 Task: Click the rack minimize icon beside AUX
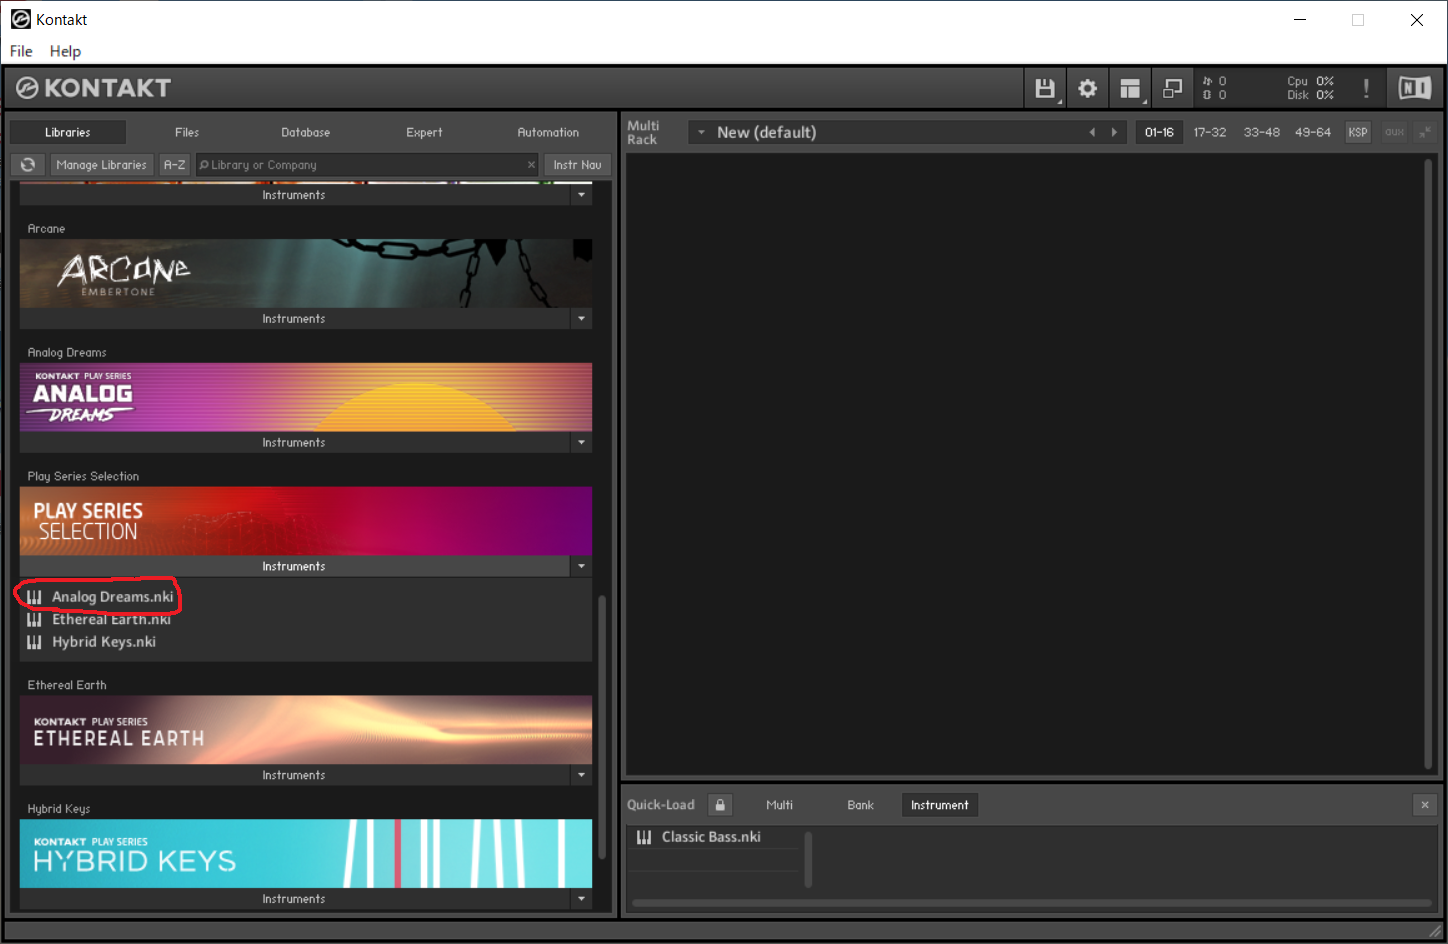pos(1425,132)
